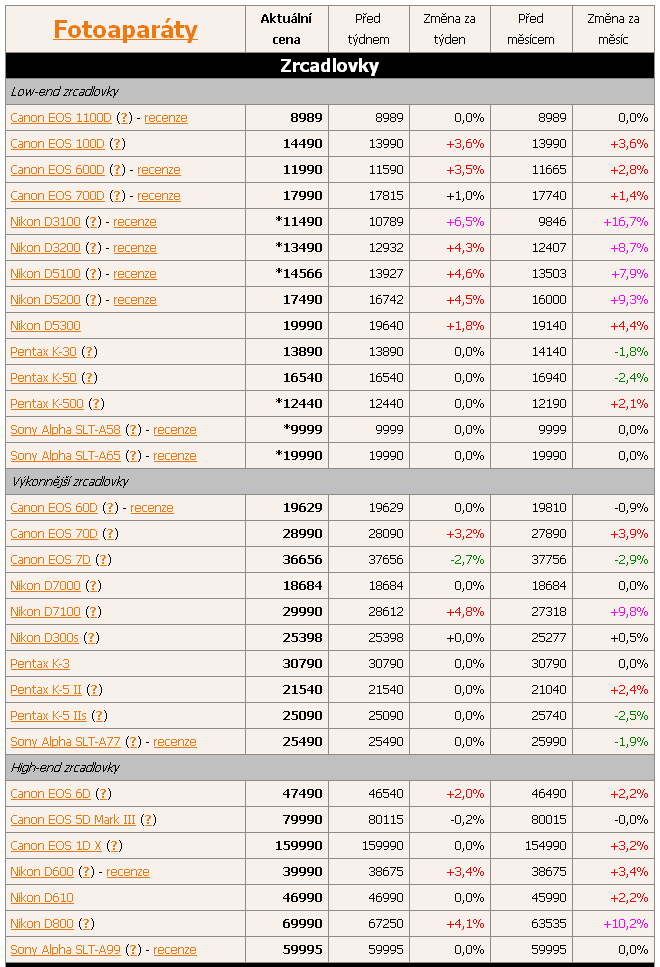Open the Pentax K-3 product page
Viewport: 660px width, 967px height.
[x=40, y=664]
